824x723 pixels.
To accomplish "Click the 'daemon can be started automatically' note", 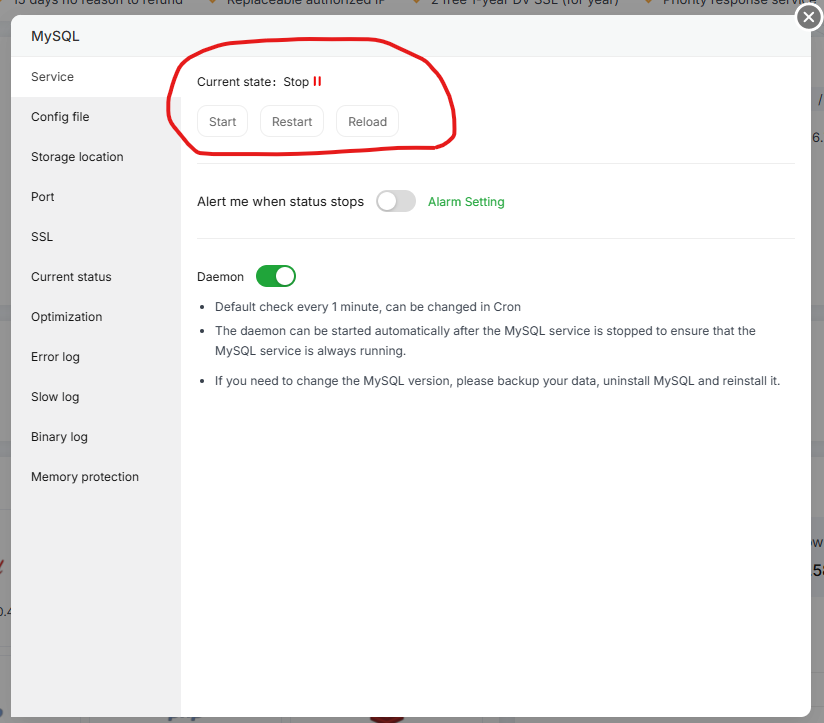I will [485, 341].
